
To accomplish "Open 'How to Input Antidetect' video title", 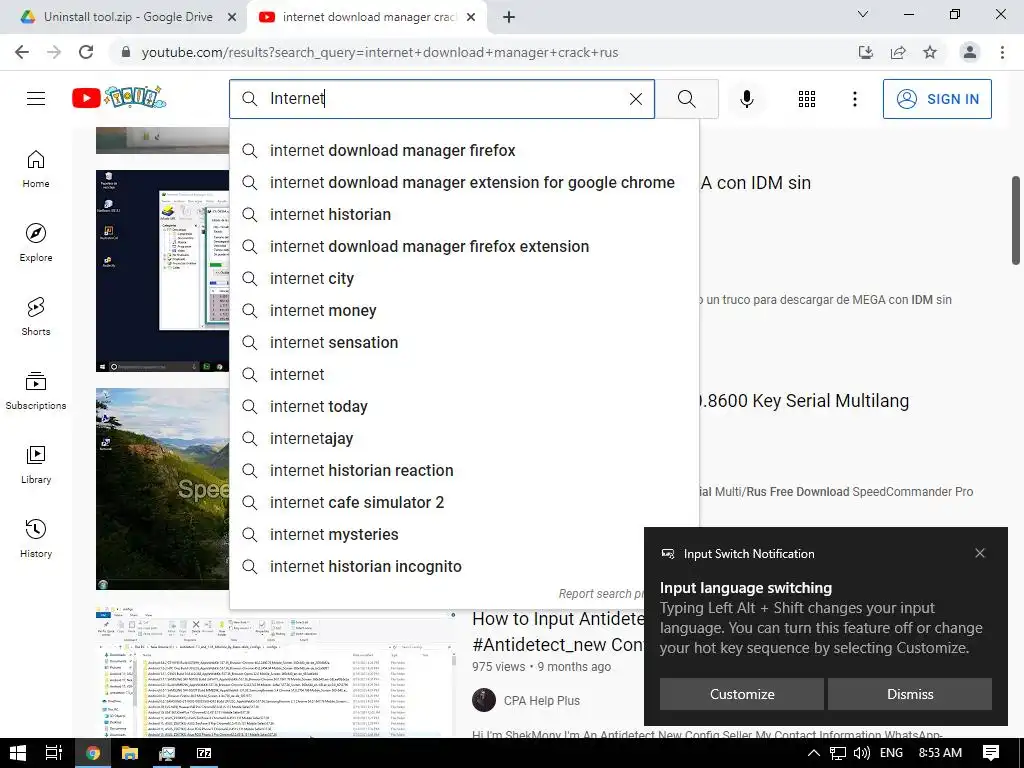I will coord(558,632).
